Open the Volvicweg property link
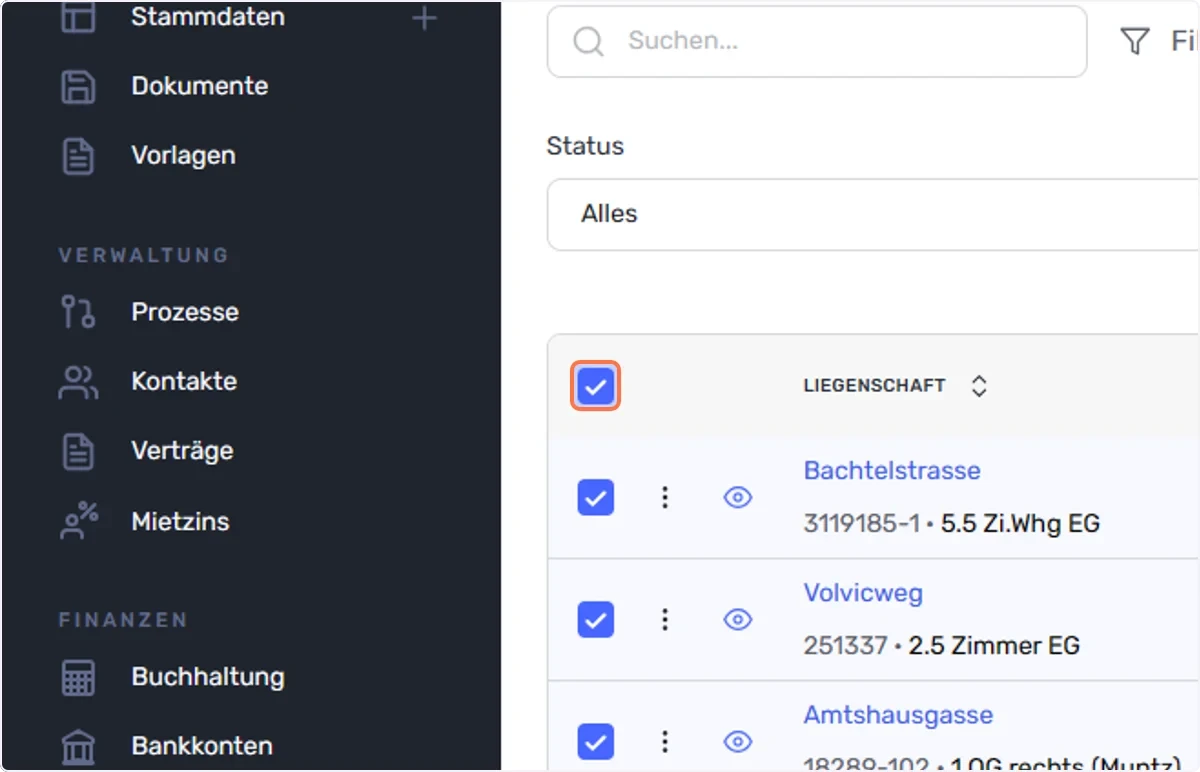The height and width of the screenshot is (772, 1200). coord(863,593)
